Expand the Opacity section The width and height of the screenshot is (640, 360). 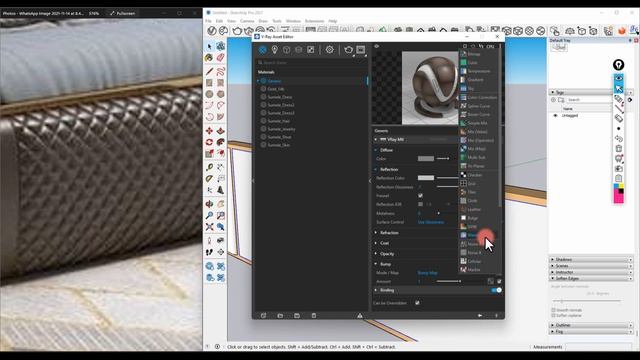376,254
